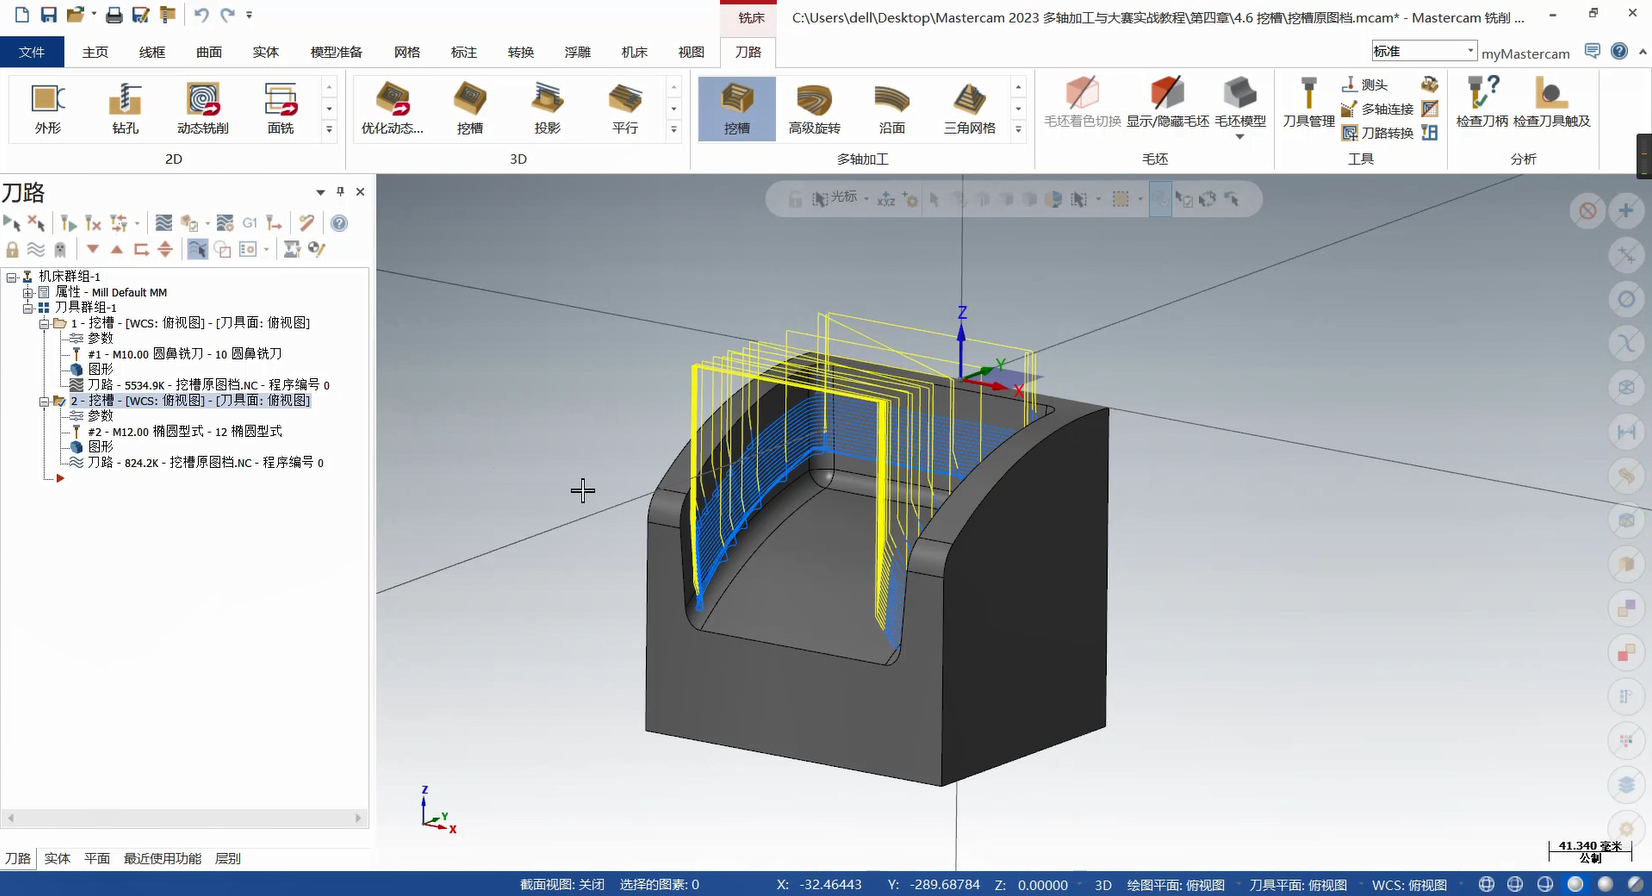This screenshot has height=896, width=1652.
Task: Open the 曲面 ribbon tab
Action: pyautogui.click(x=209, y=52)
